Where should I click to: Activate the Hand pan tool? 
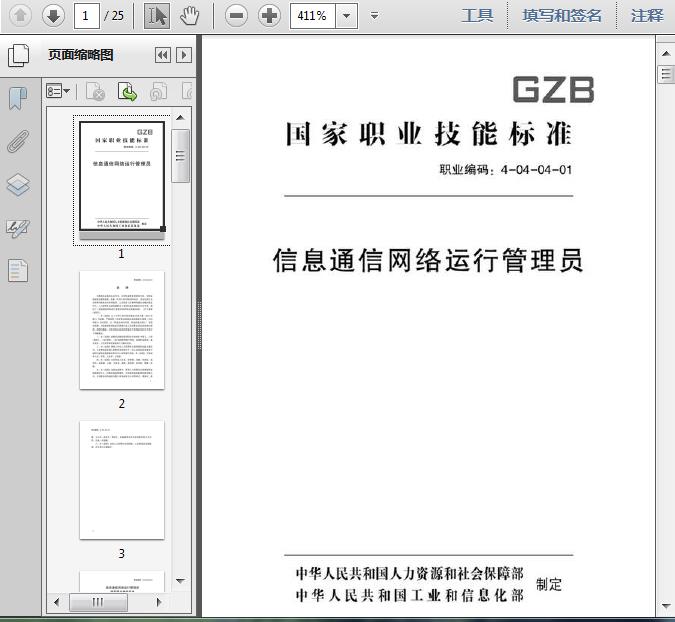click(189, 16)
